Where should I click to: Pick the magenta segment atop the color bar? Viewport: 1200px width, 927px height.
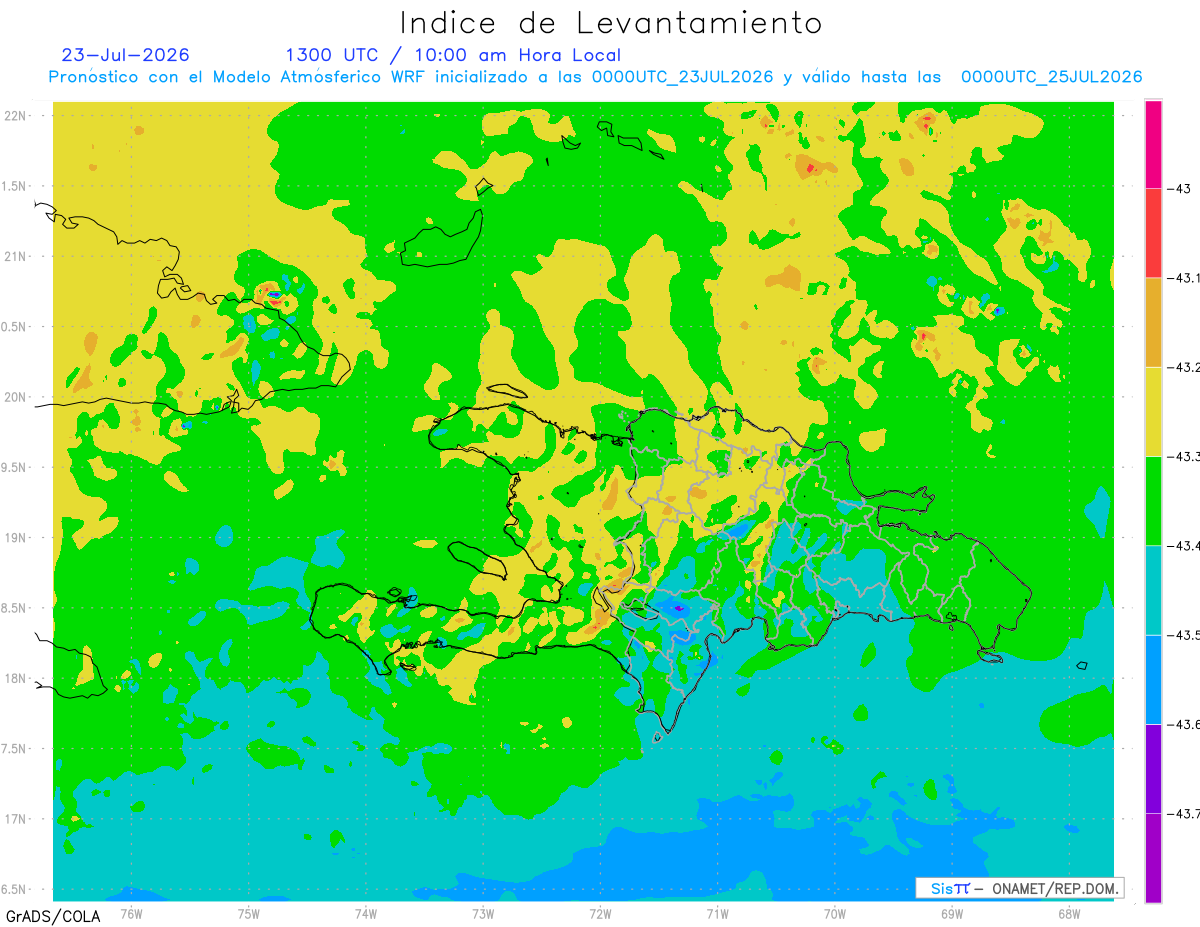(x=1153, y=144)
